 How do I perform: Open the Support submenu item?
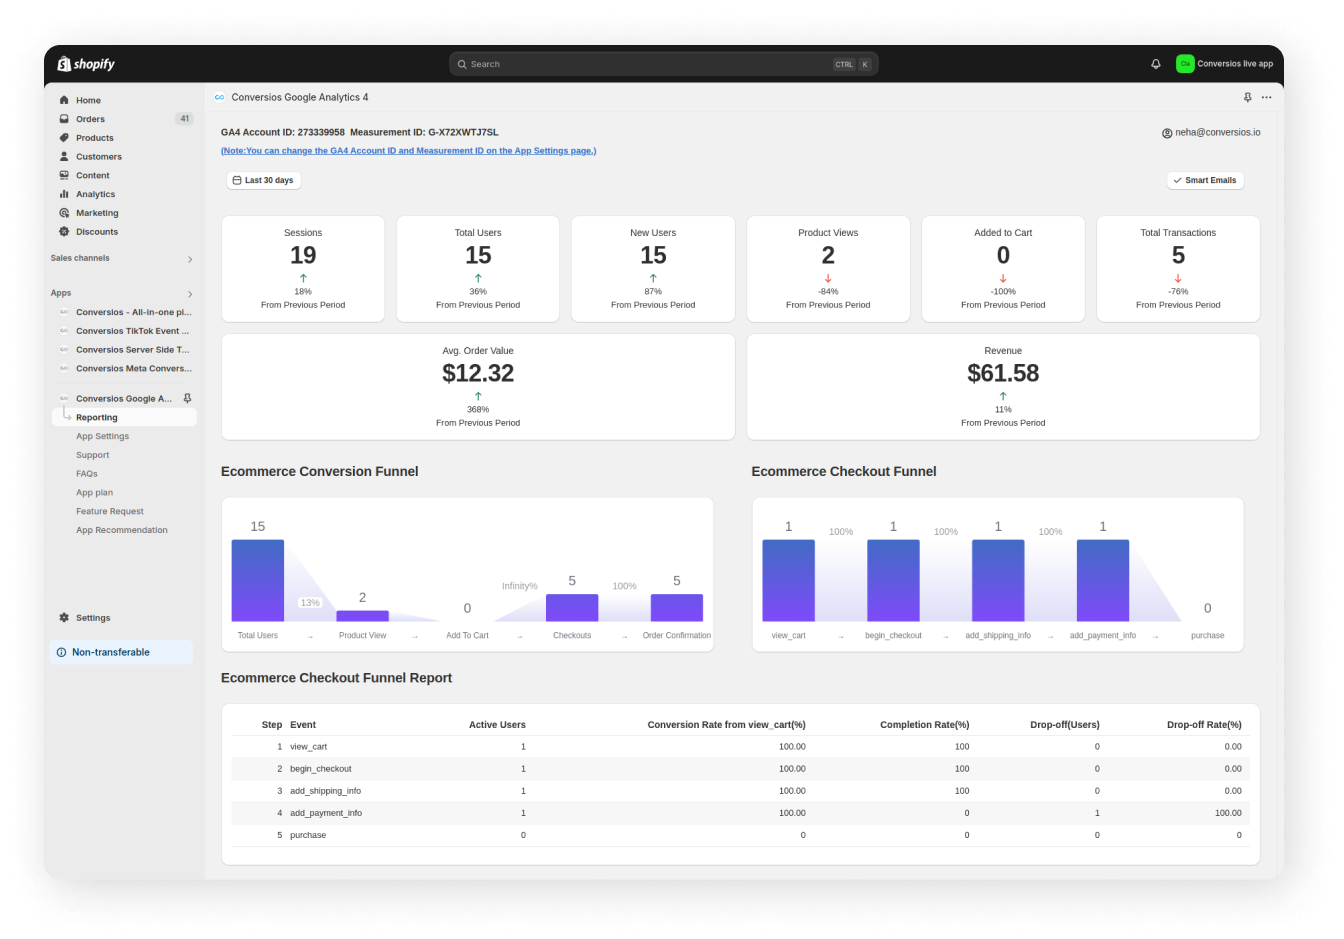pos(92,455)
